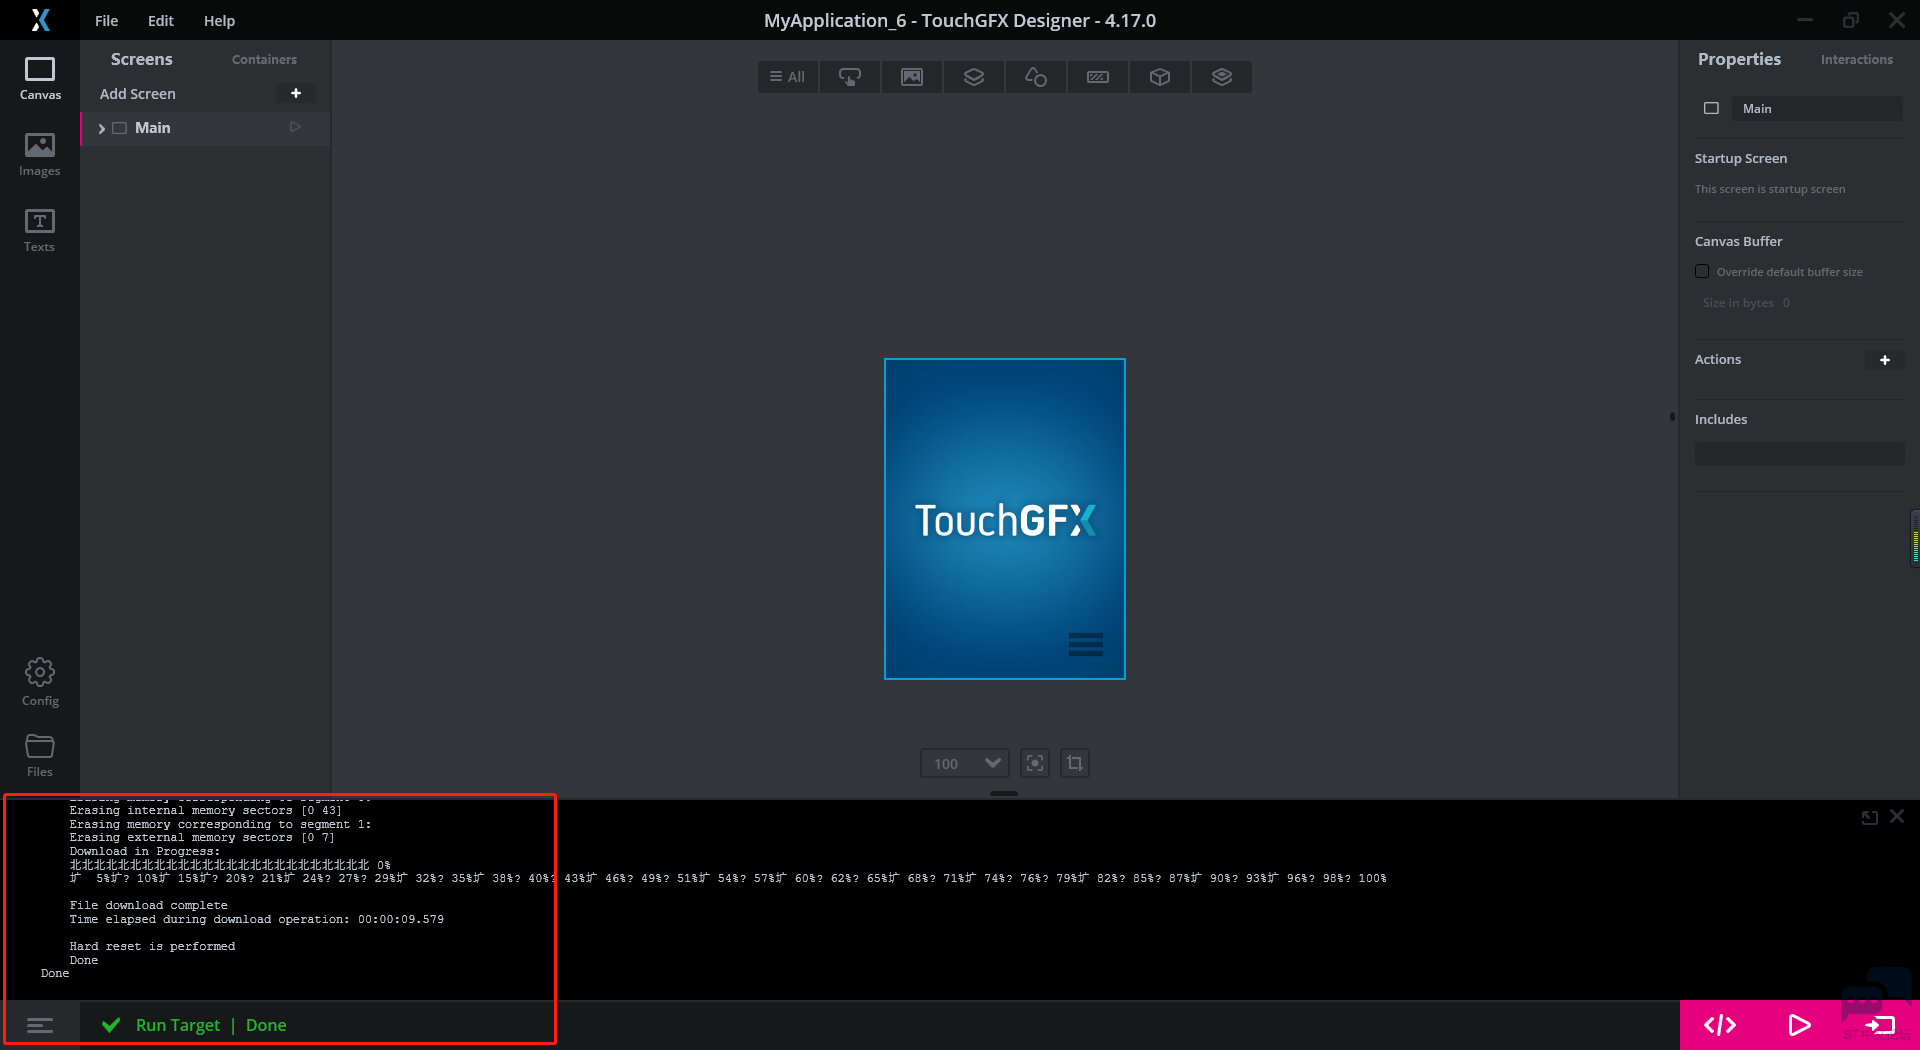Enable Override default buffer size checkbox
Image resolution: width=1920 pixels, height=1050 pixels.
[x=1702, y=271]
